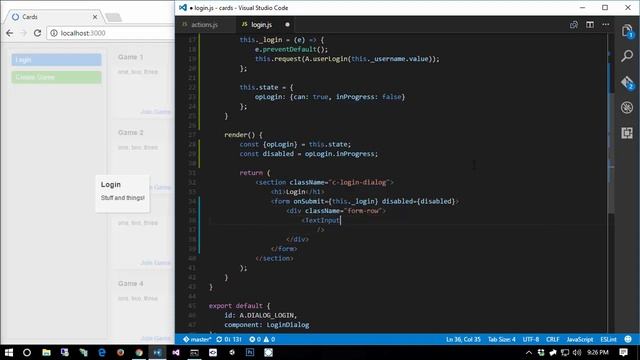Open the editor More Actions ellipsis
The height and width of the screenshot is (360, 640).
(x=606, y=24)
